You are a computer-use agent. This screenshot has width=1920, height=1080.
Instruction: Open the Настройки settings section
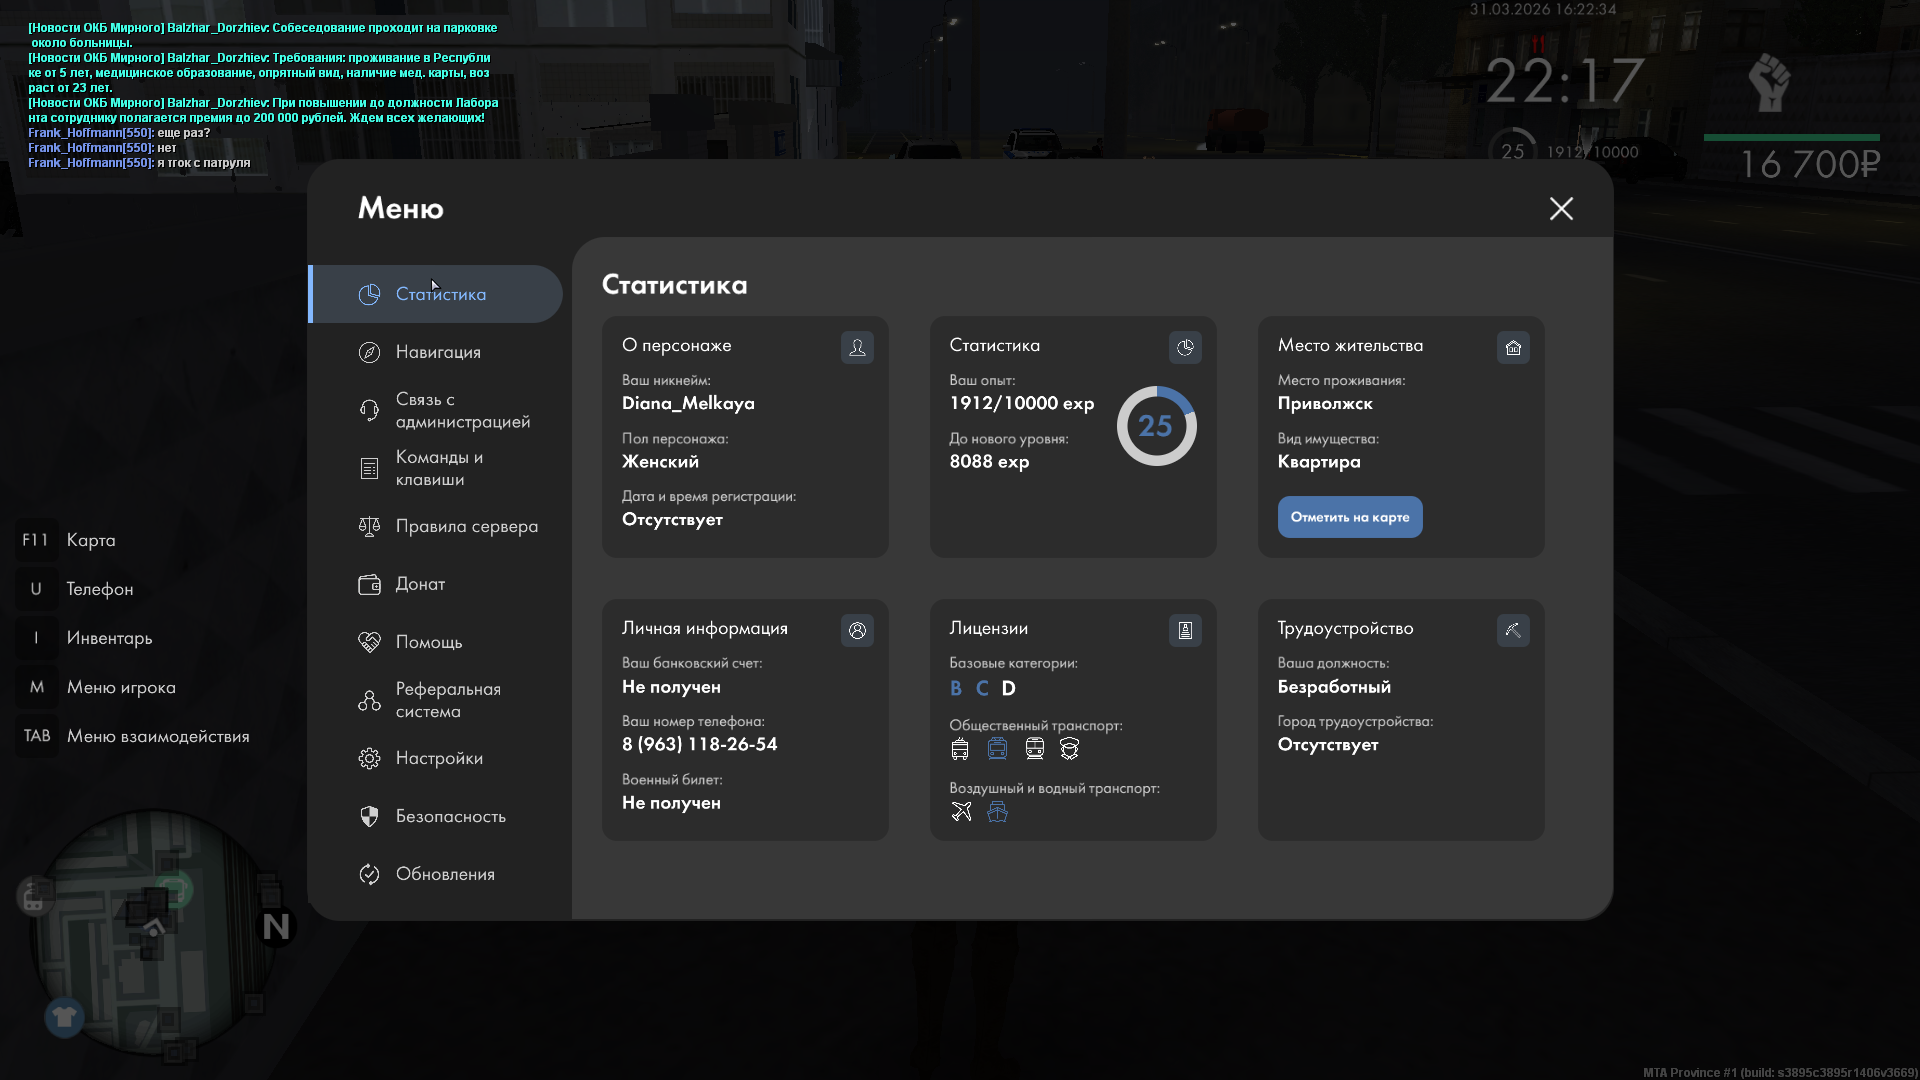pyautogui.click(x=439, y=758)
